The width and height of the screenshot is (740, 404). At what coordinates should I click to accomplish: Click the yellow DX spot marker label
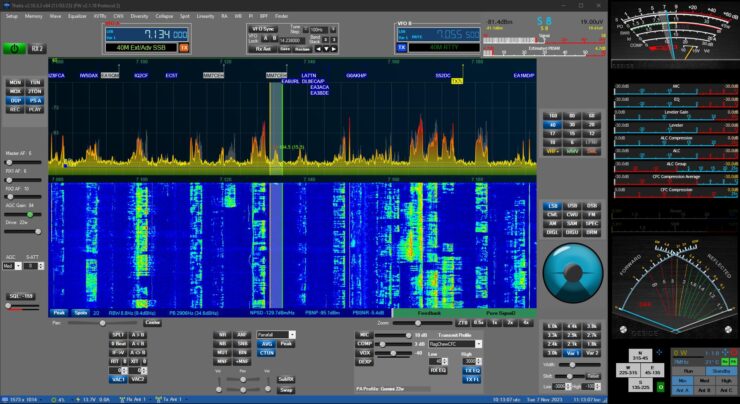point(456,81)
